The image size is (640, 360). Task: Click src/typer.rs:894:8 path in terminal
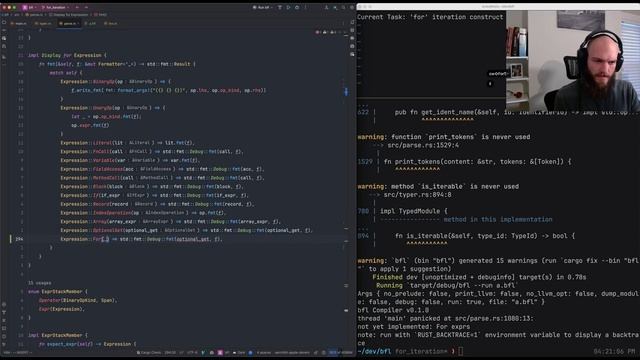pyautogui.click(x=418, y=195)
